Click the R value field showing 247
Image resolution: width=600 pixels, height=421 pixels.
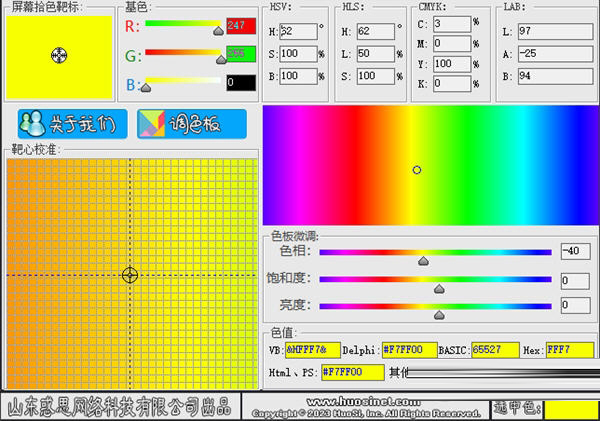pos(241,25)
